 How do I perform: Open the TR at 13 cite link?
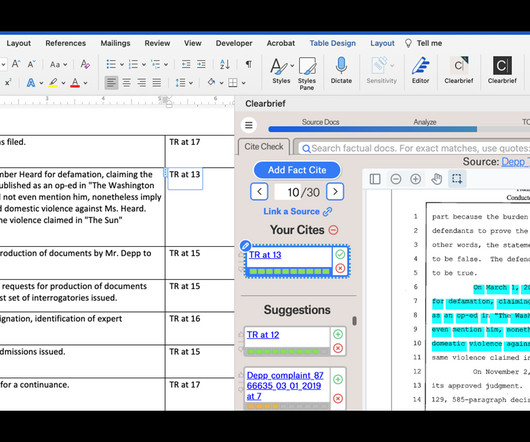point(265,255)
